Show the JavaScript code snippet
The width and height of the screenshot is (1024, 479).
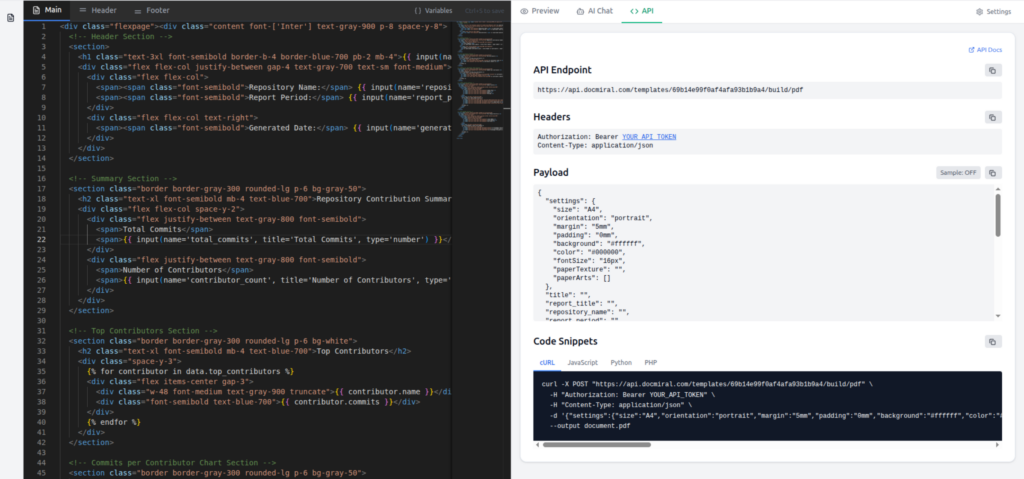583,362
